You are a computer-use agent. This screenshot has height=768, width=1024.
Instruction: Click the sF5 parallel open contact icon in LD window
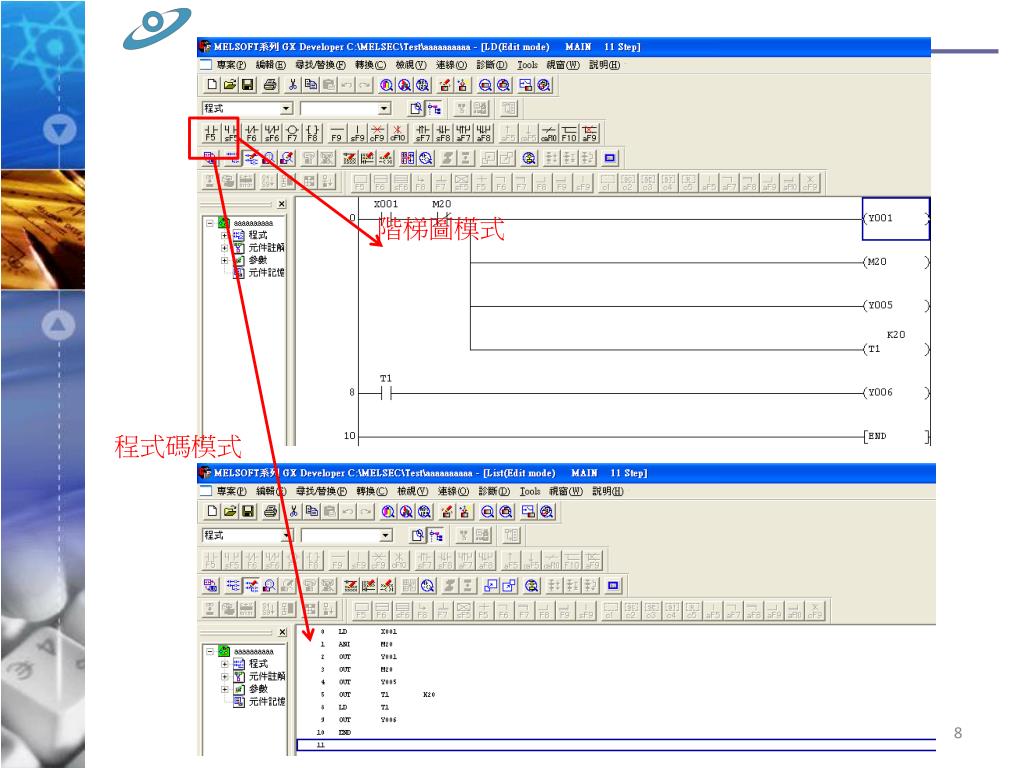231,133
